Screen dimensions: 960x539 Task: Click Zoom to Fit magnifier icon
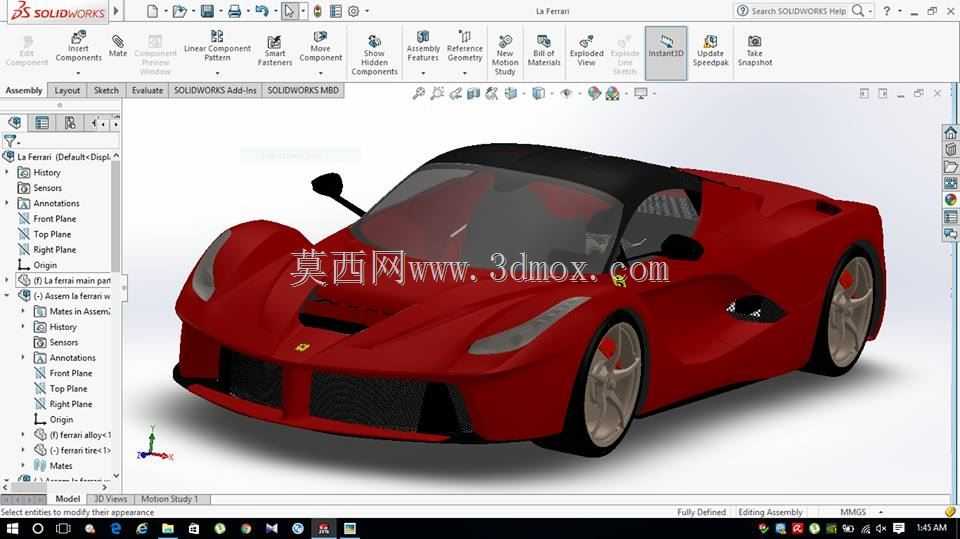tap(419, 93)
